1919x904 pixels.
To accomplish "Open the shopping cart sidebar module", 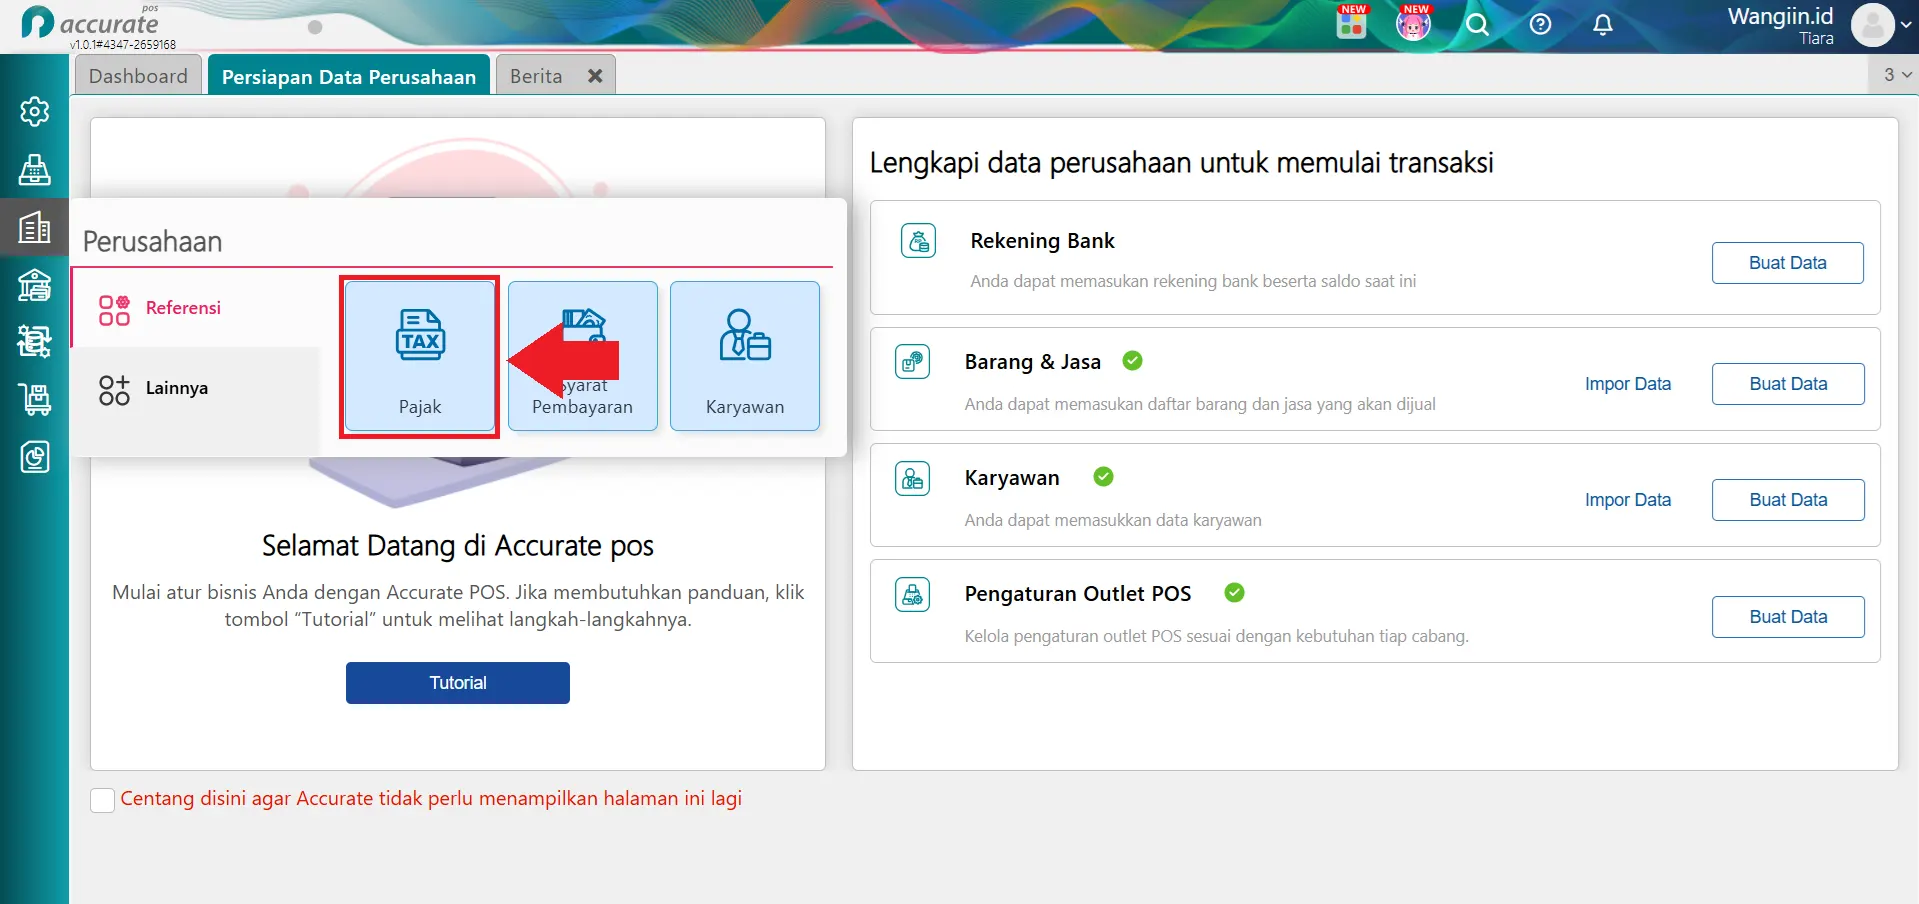I will 35,399.
